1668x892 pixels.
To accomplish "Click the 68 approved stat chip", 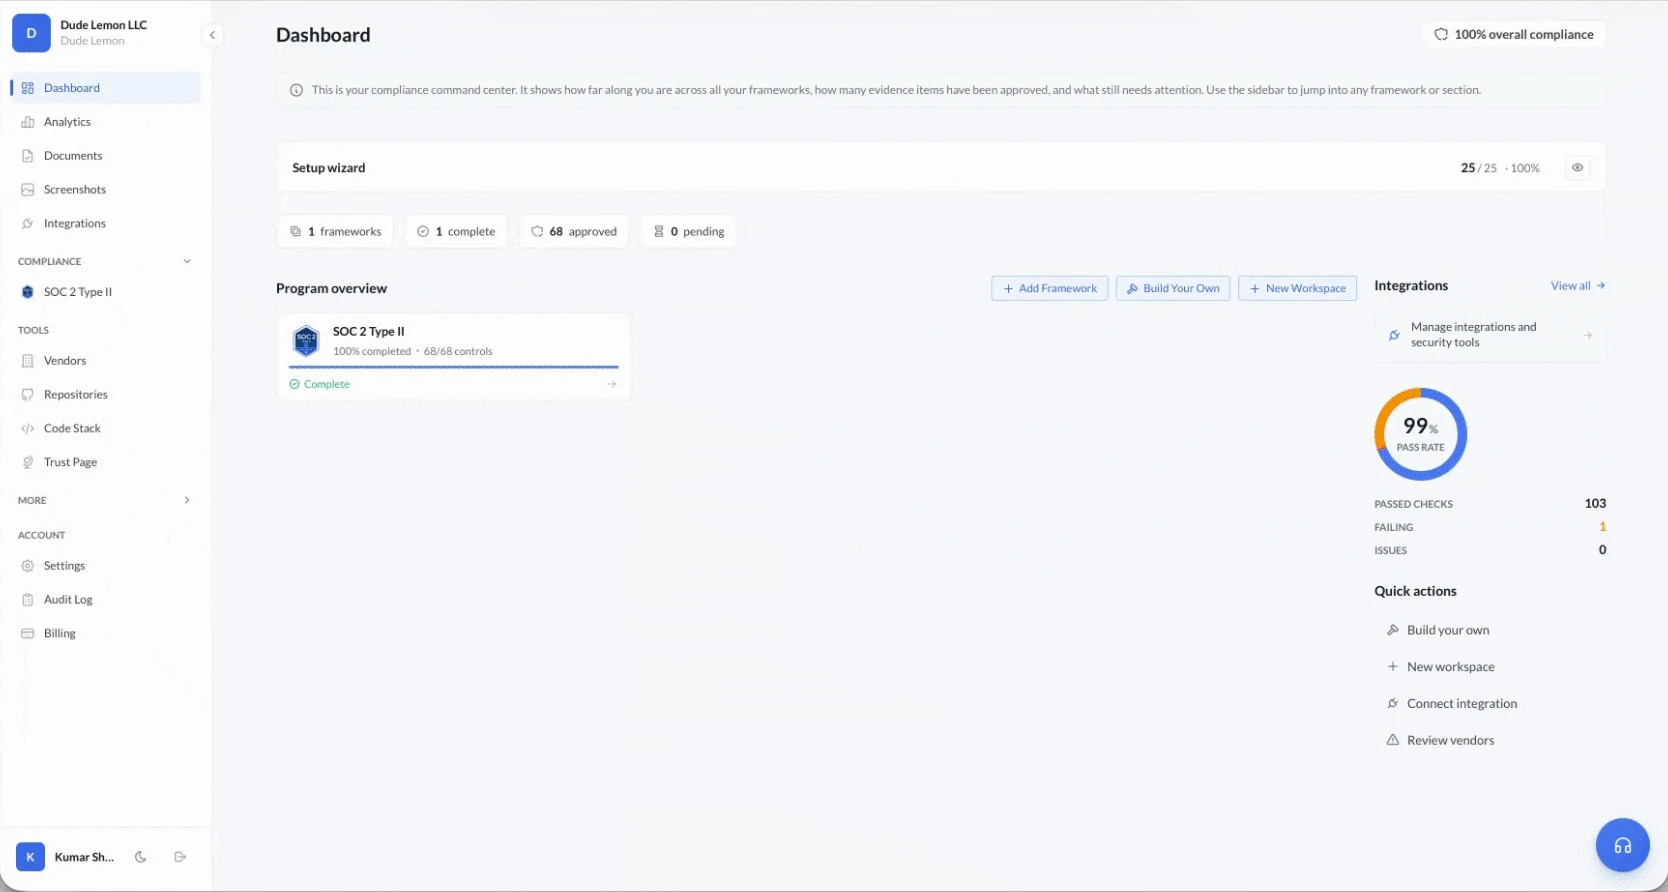I will (x=574, y=232).
